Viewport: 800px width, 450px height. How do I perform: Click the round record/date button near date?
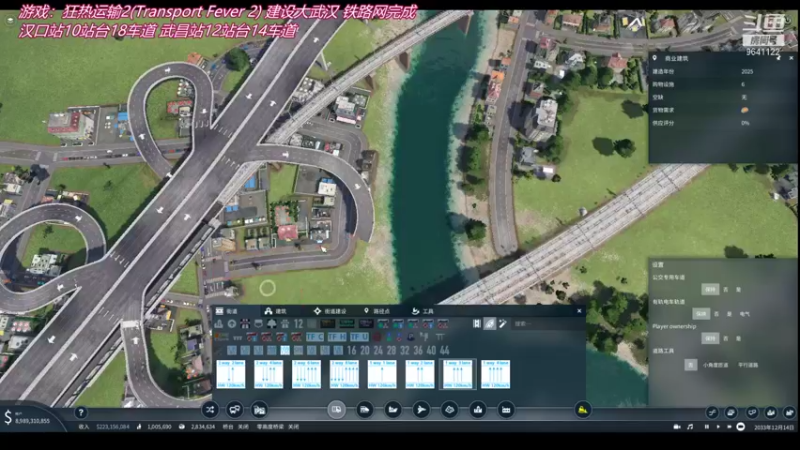741,427
